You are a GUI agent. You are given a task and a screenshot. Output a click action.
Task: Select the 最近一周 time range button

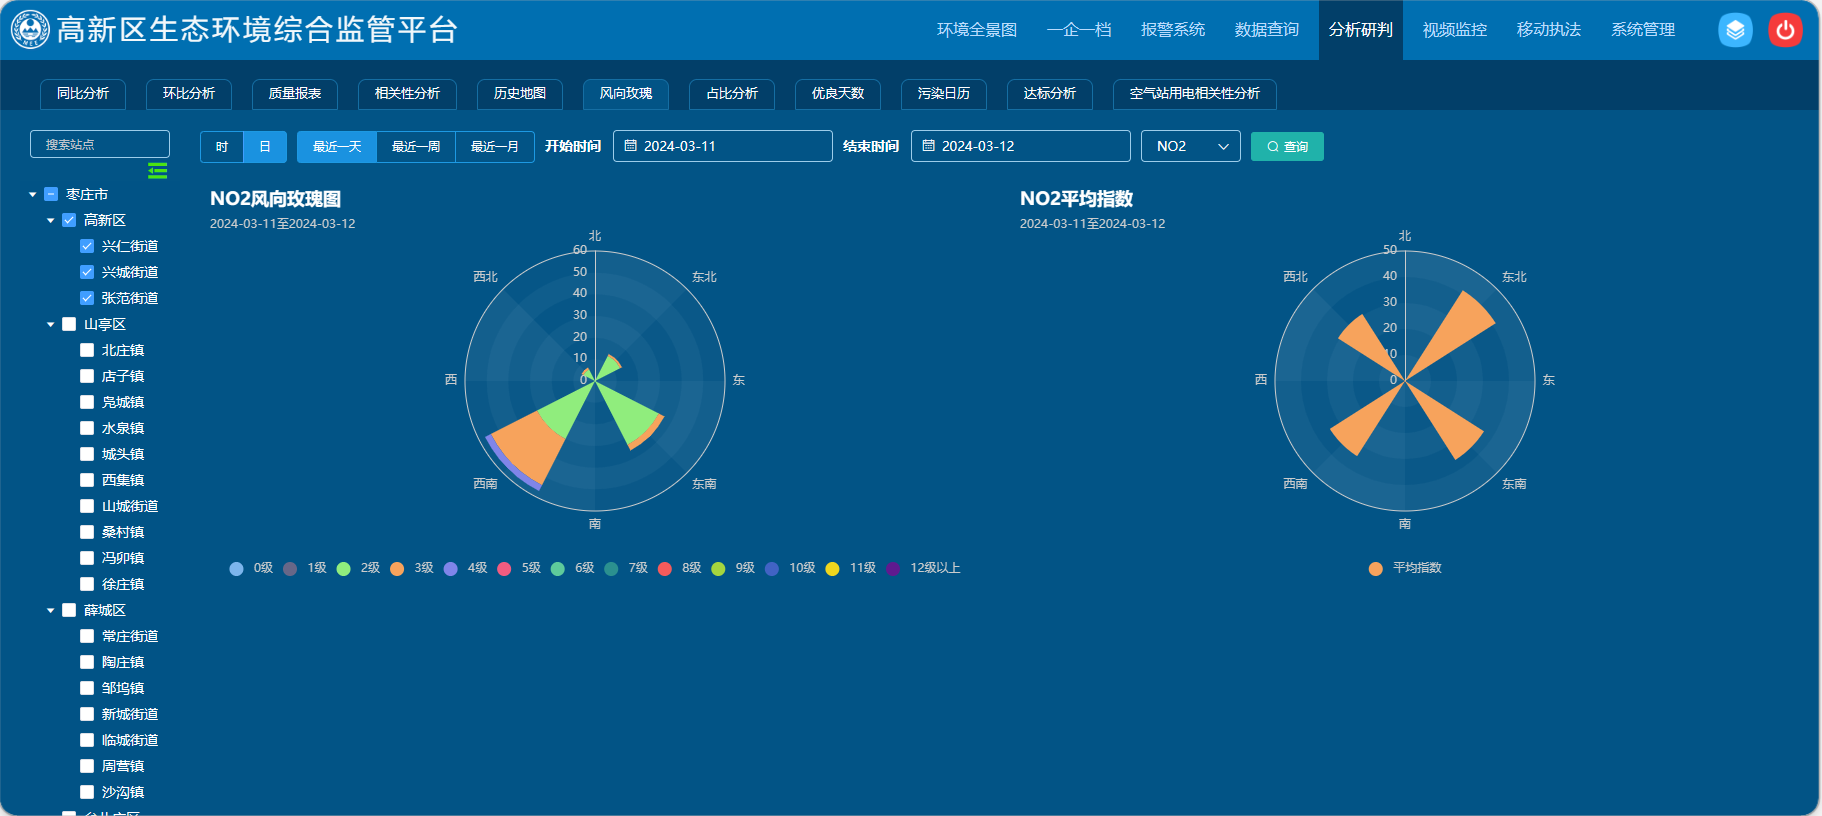(416, 147)
